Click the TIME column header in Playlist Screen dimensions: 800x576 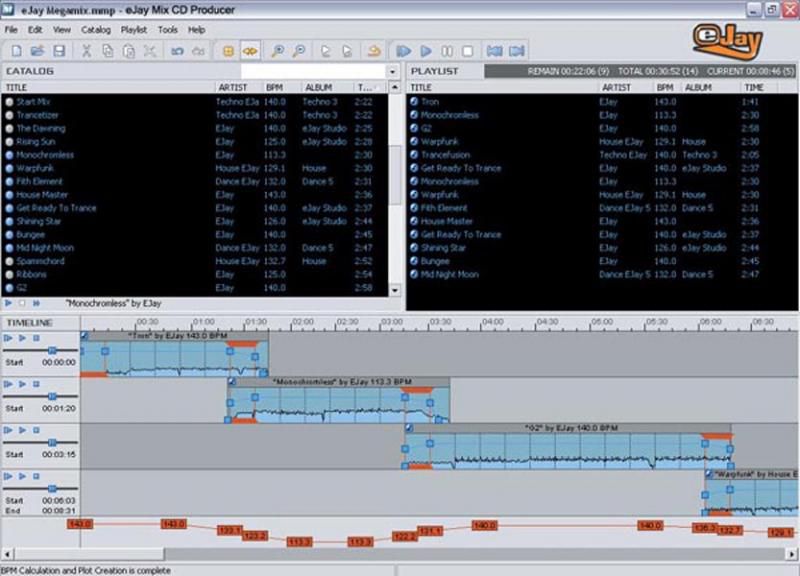[x=753, y=88]
